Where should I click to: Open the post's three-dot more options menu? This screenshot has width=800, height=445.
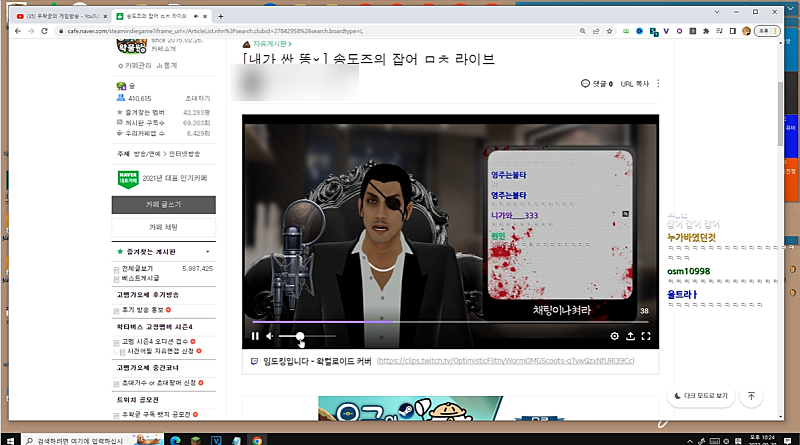[x=658, y=83]
